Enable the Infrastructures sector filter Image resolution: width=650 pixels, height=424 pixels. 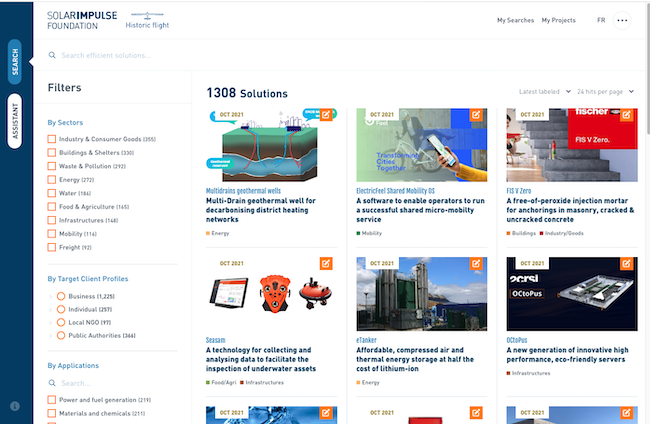pos(52,220)
